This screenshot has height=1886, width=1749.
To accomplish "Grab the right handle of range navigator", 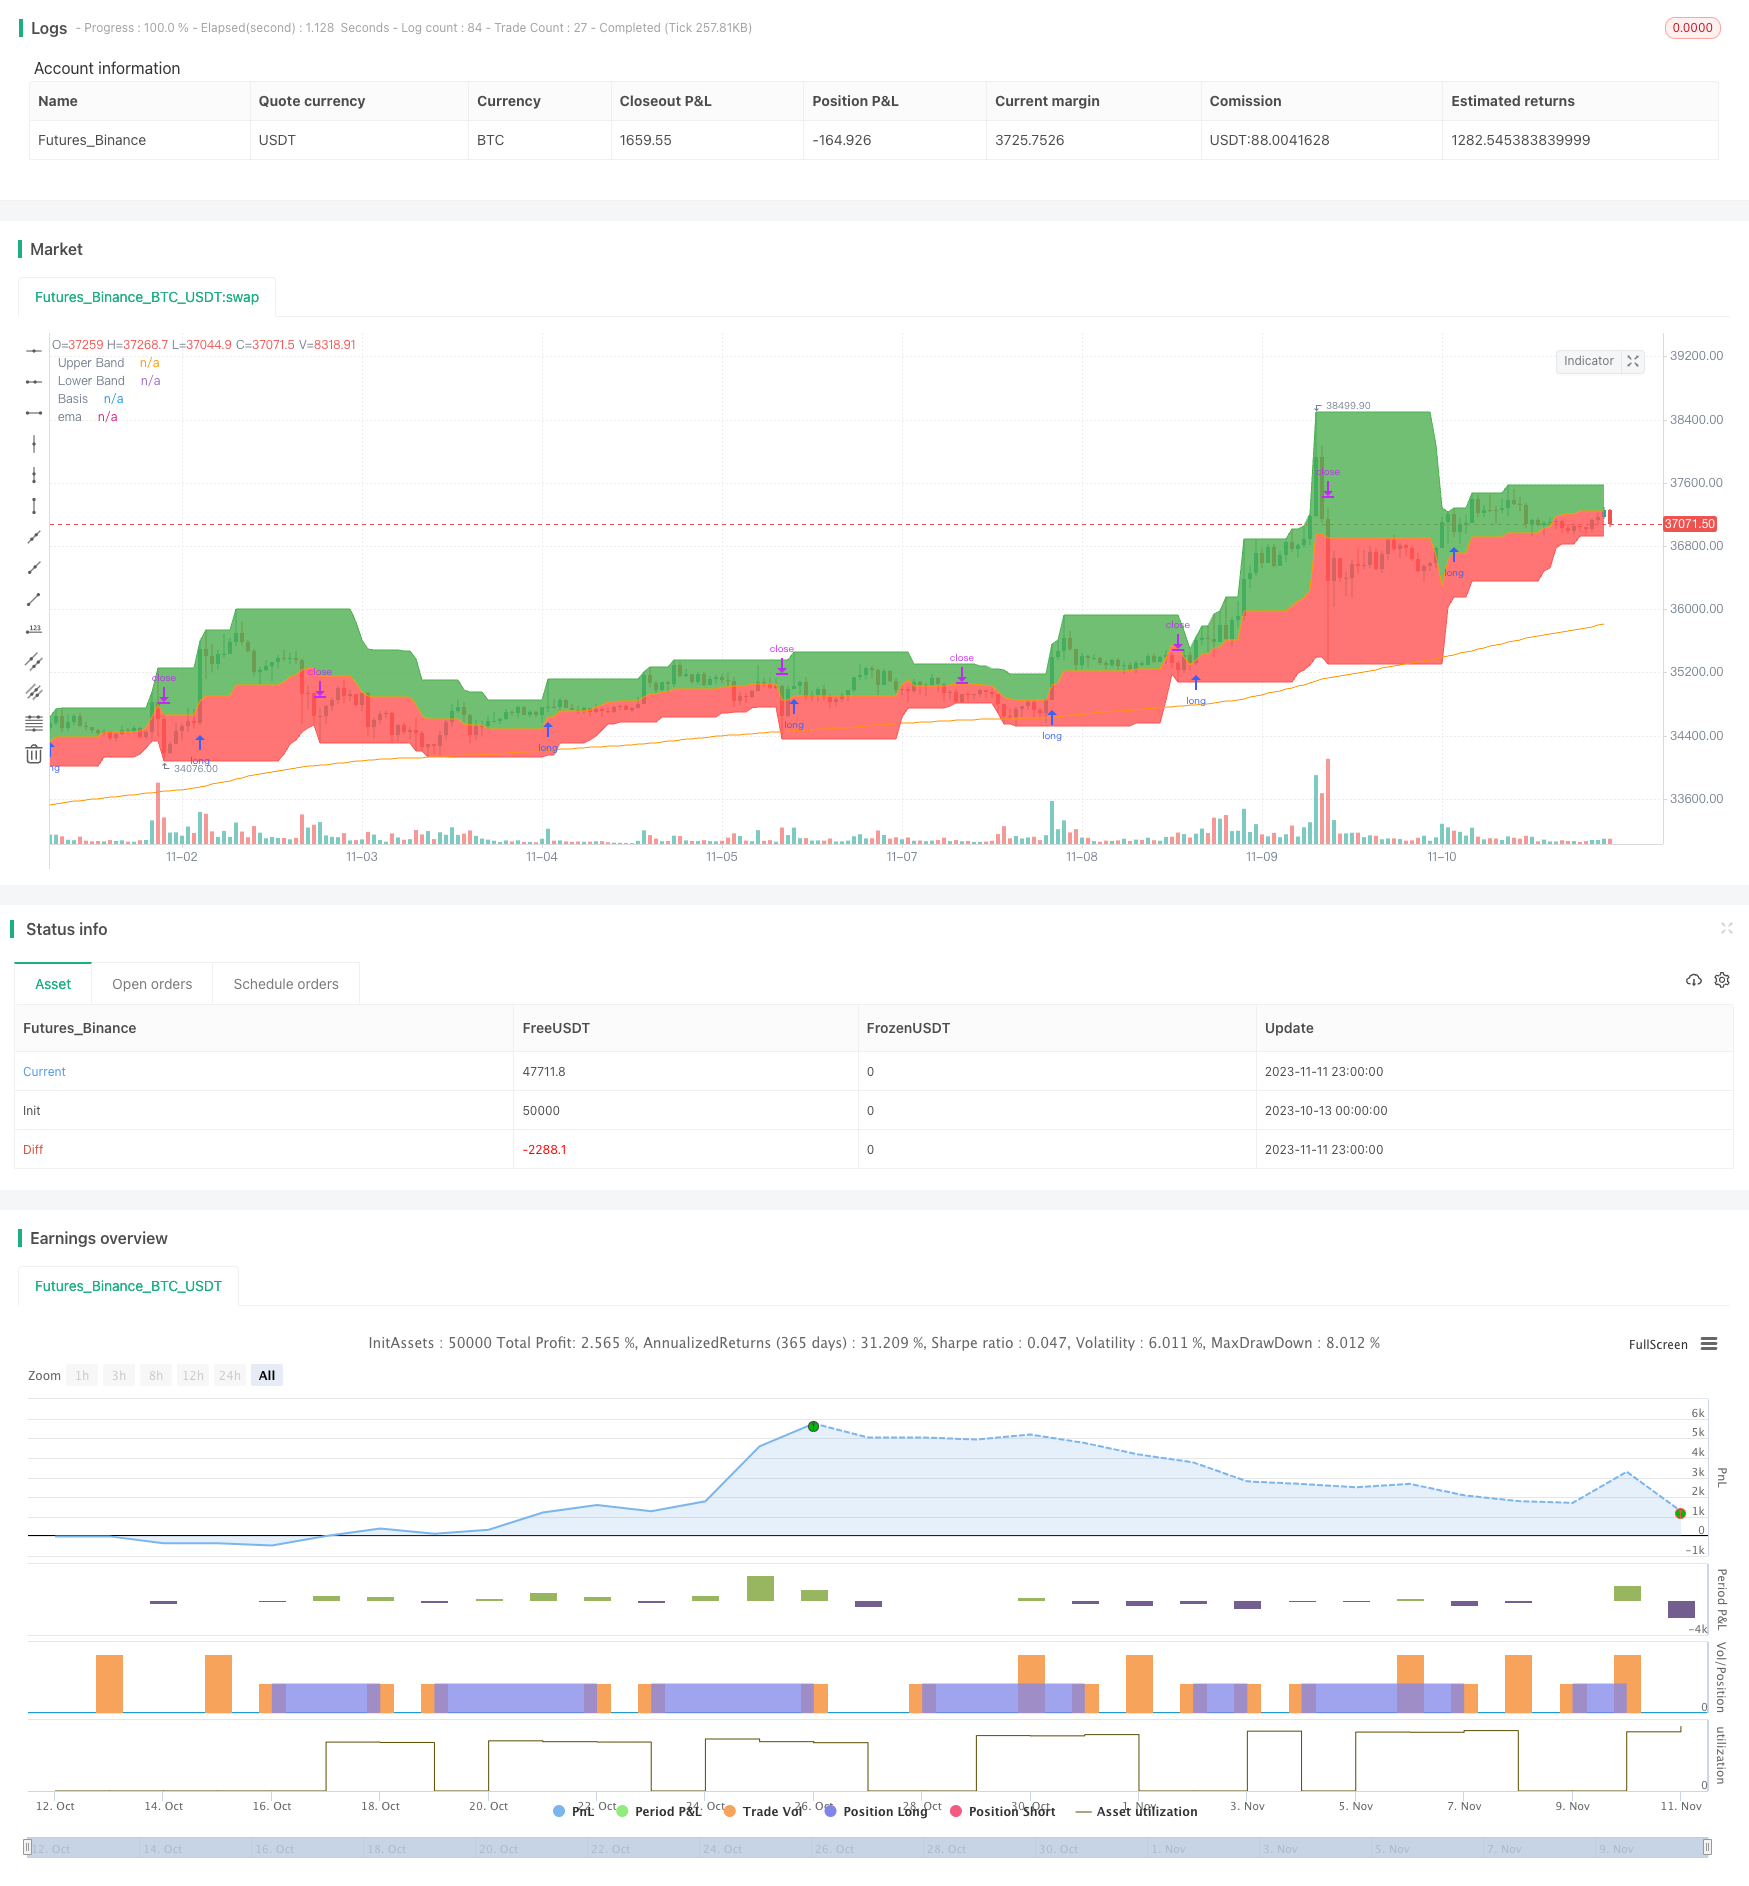I will [x=1708, y=1847].
